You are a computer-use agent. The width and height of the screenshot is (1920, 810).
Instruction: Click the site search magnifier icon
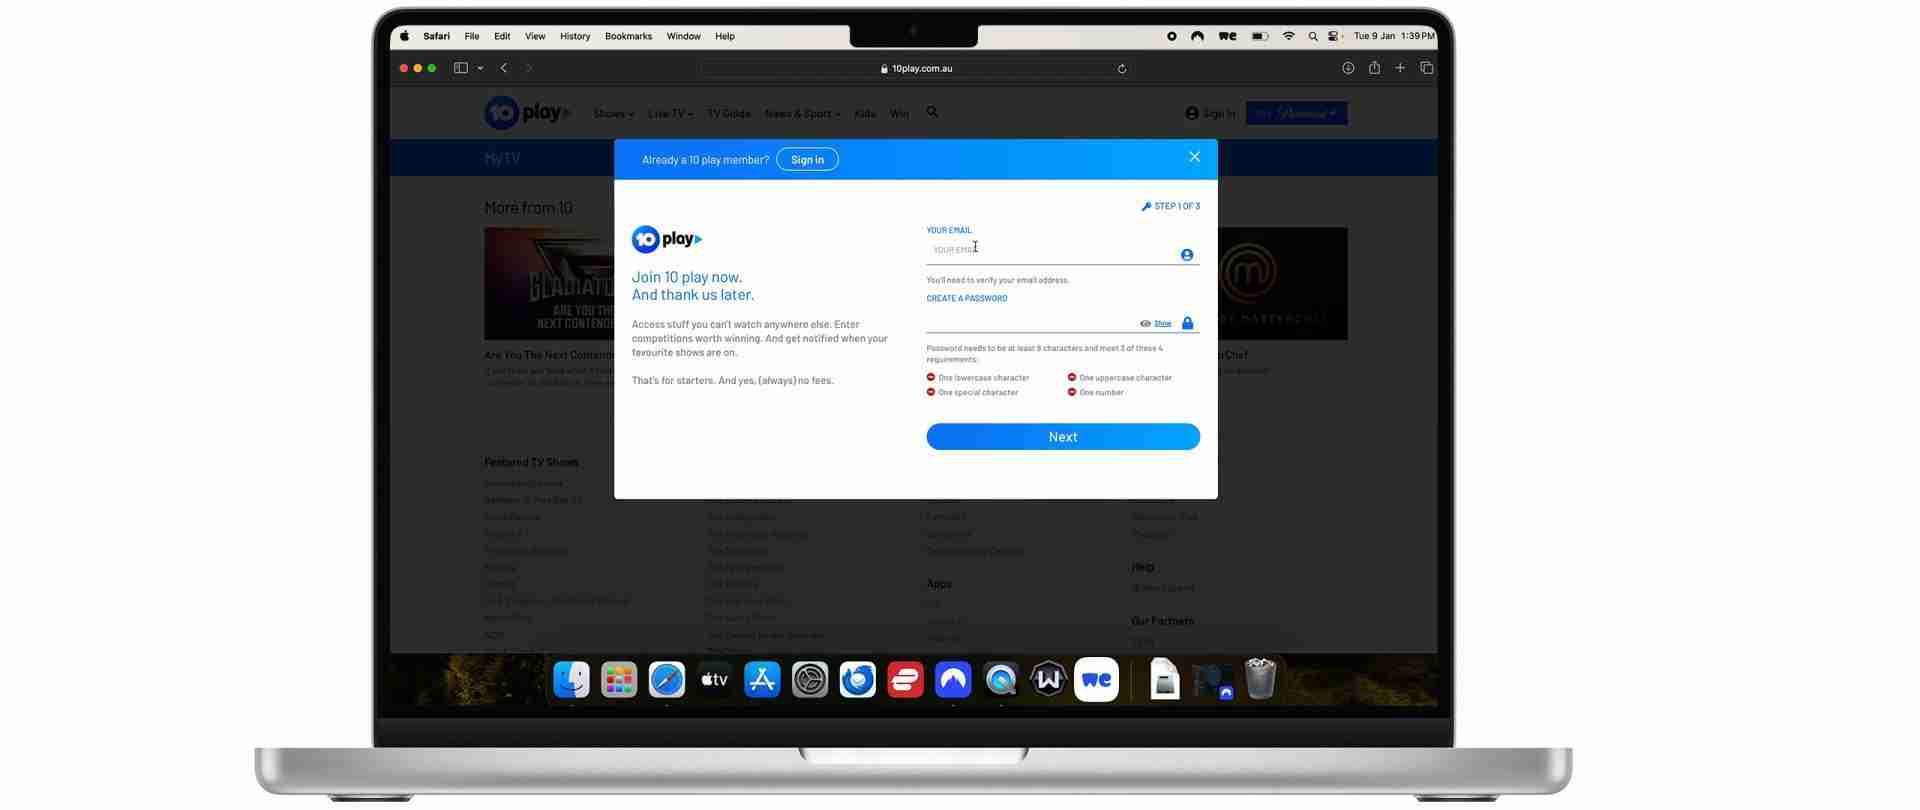(932, 113)
